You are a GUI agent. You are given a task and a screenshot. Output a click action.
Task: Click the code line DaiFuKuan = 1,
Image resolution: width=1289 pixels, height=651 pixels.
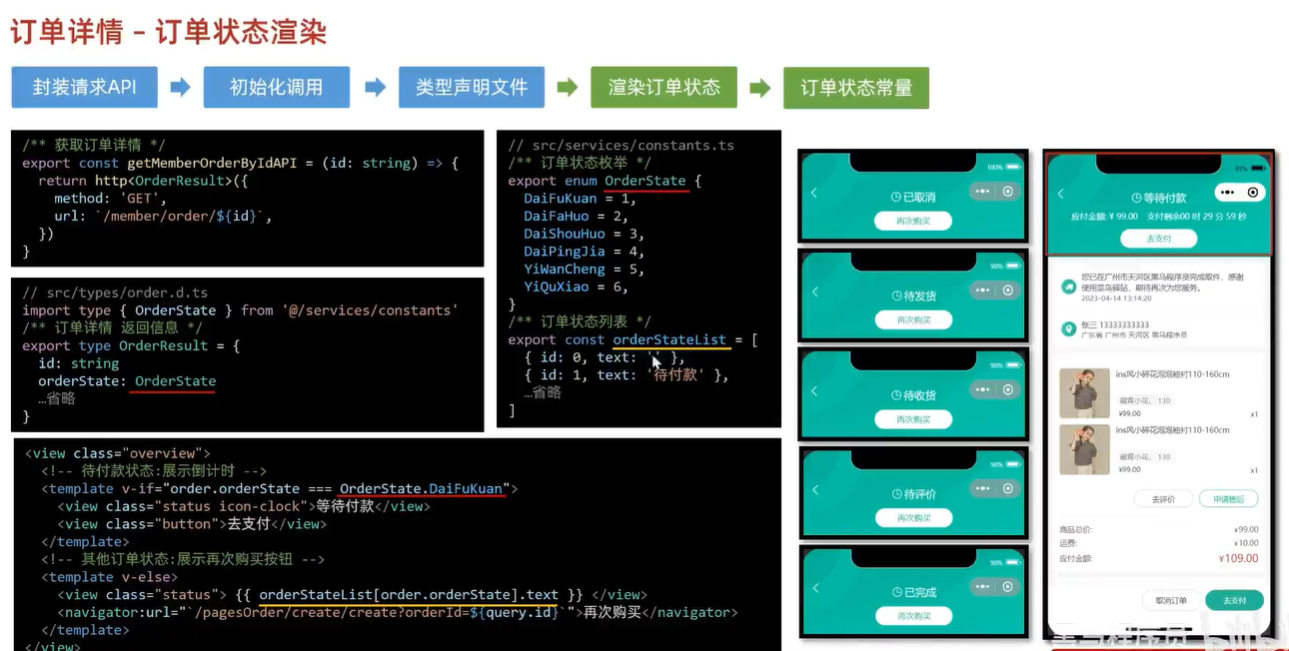pos(580,198)
